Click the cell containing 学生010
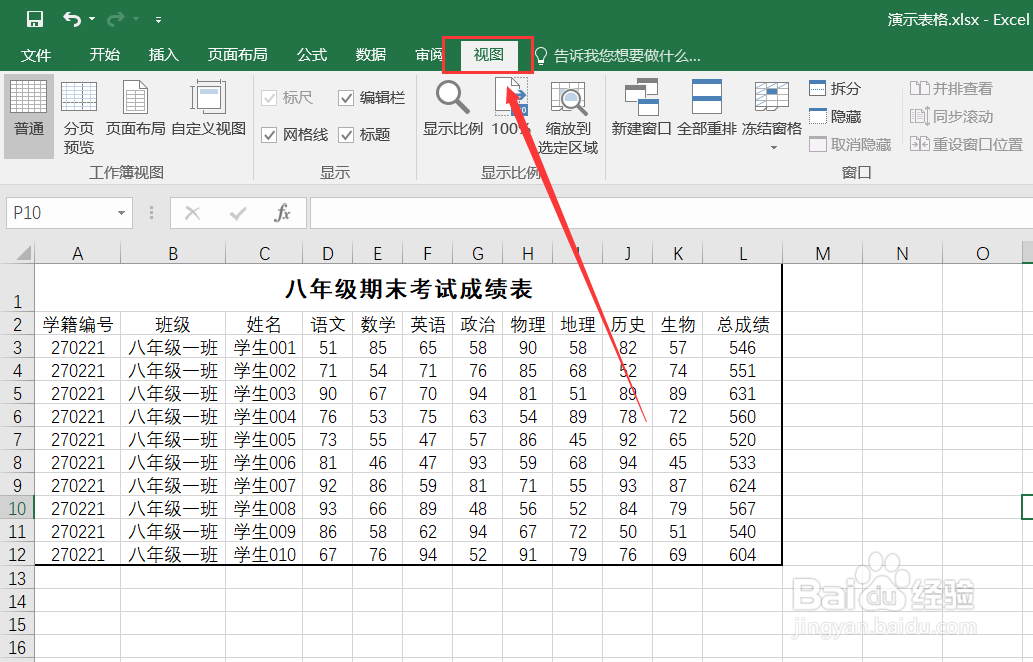 click(x=264, y=555)
